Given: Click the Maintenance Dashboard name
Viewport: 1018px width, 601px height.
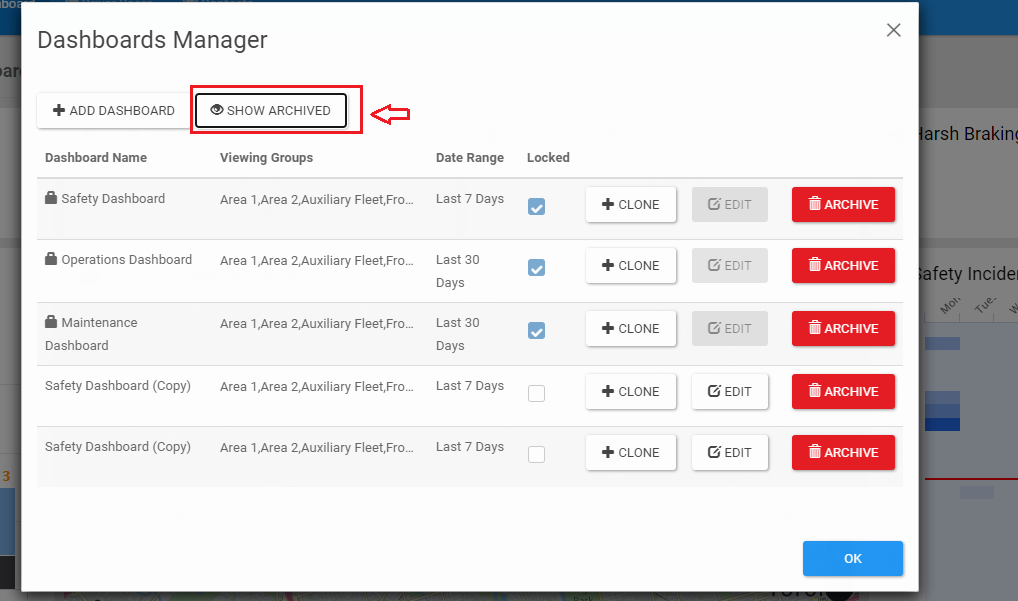Looking at the screenshot, I should [x=91, y=334].
